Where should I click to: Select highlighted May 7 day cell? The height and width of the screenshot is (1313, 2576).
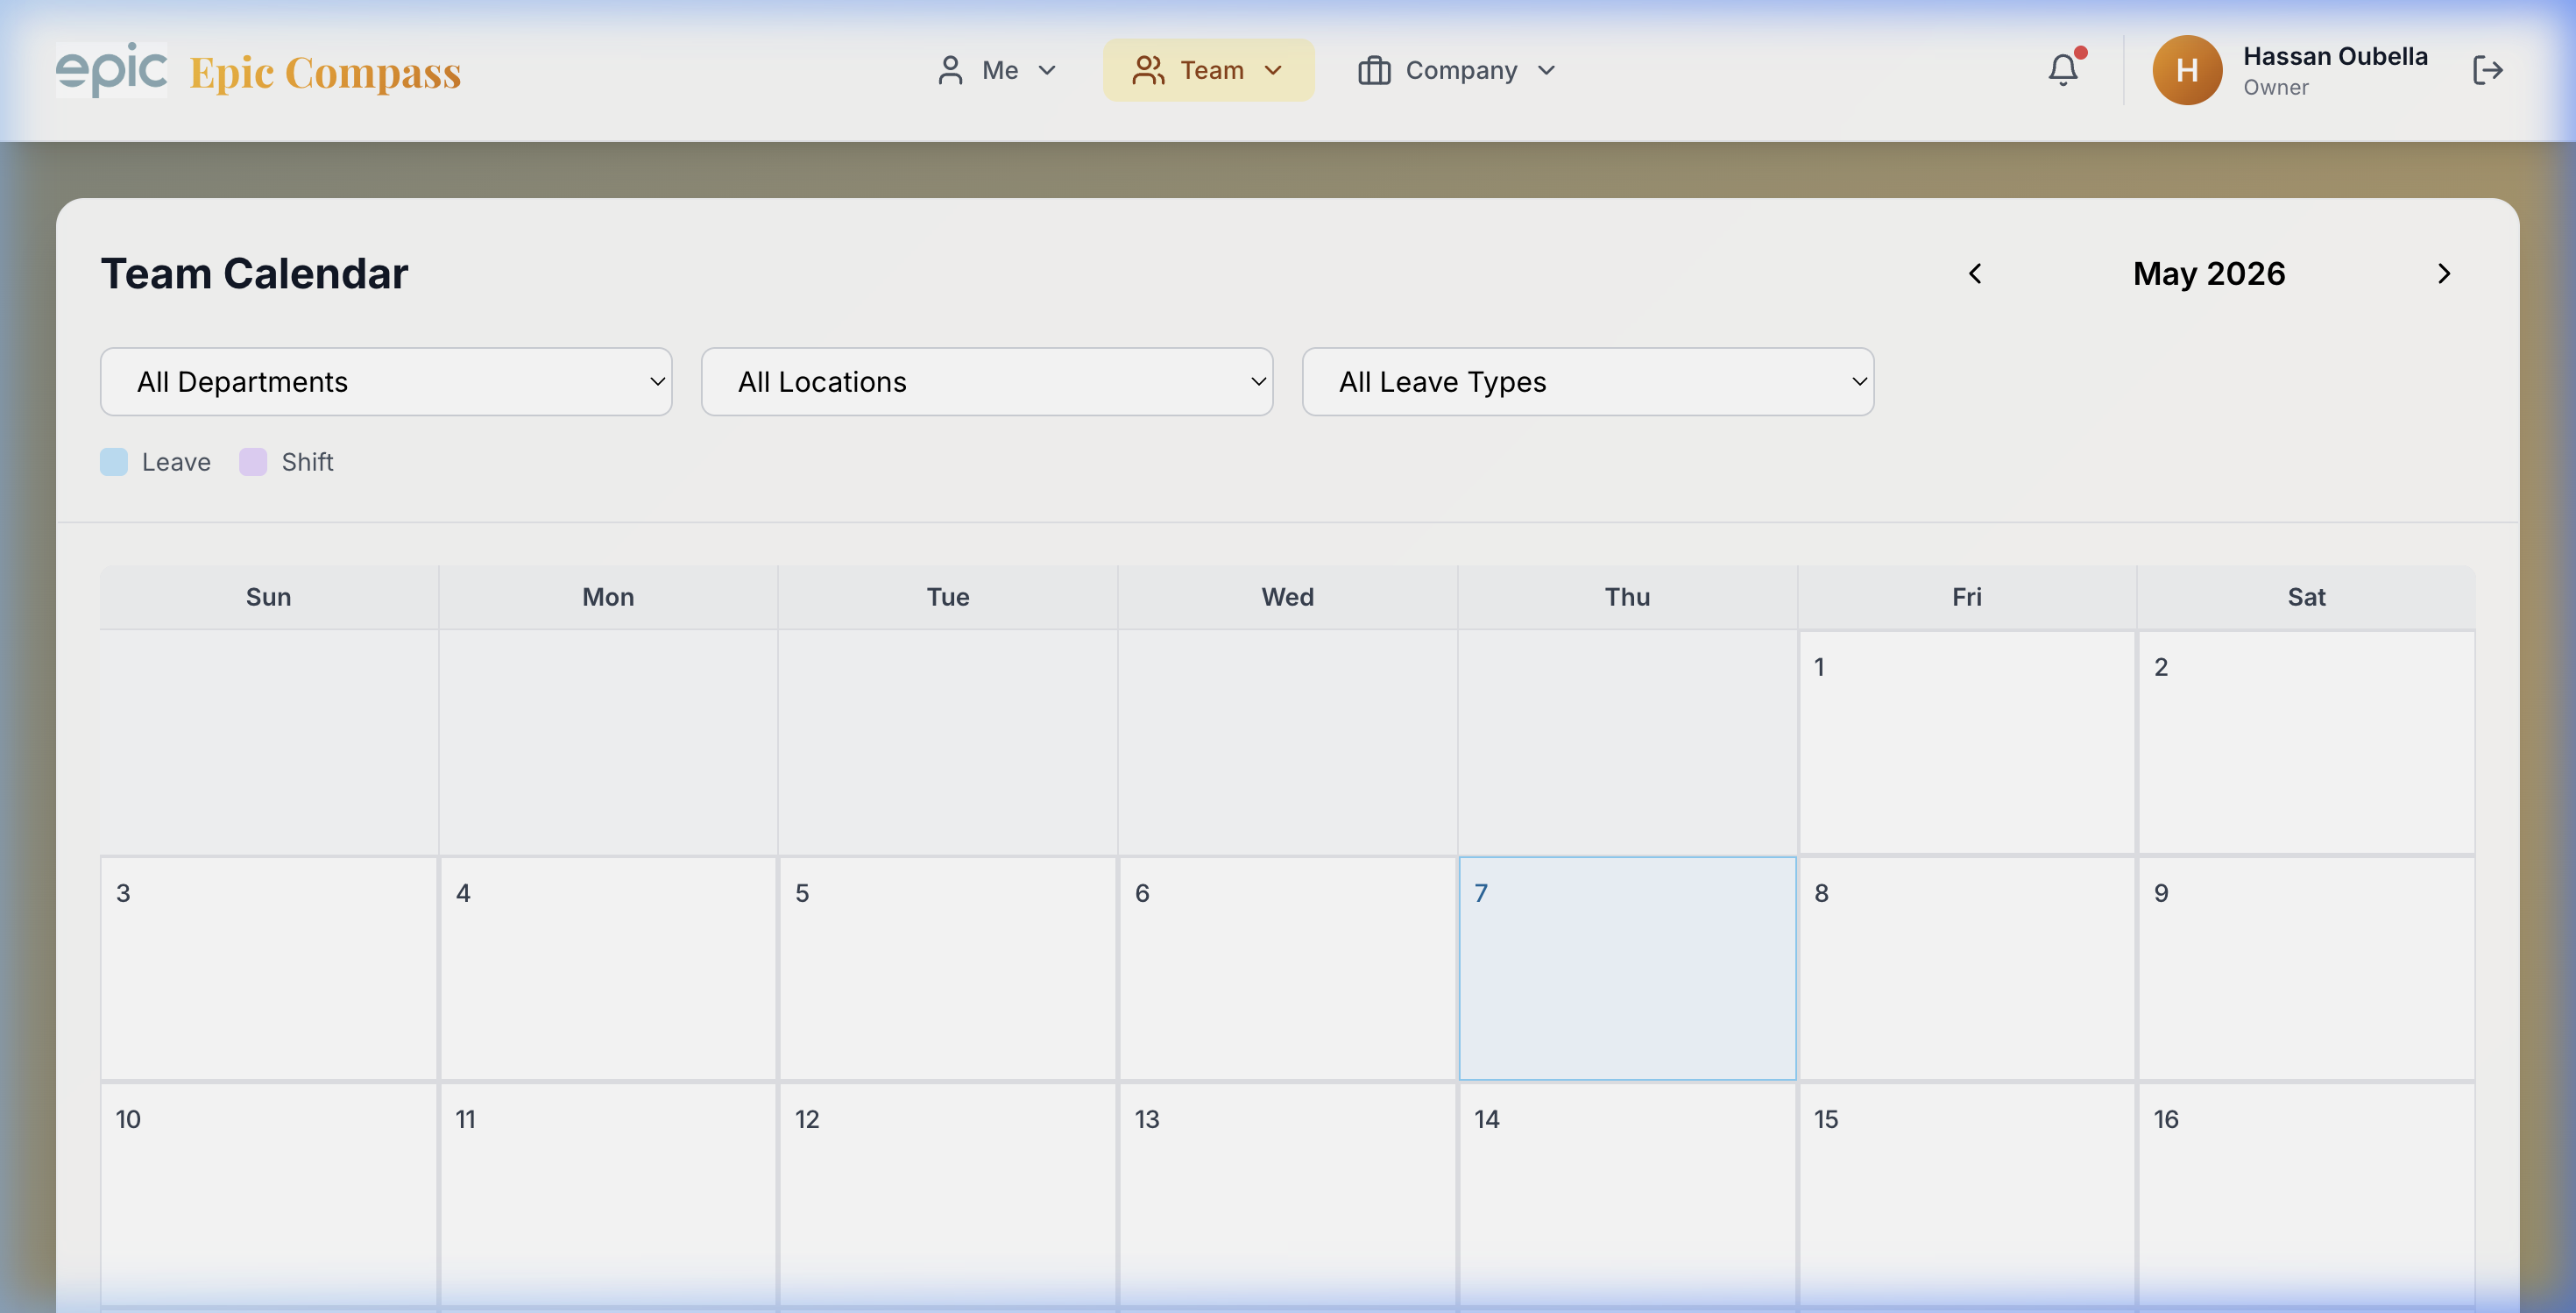1627,968
